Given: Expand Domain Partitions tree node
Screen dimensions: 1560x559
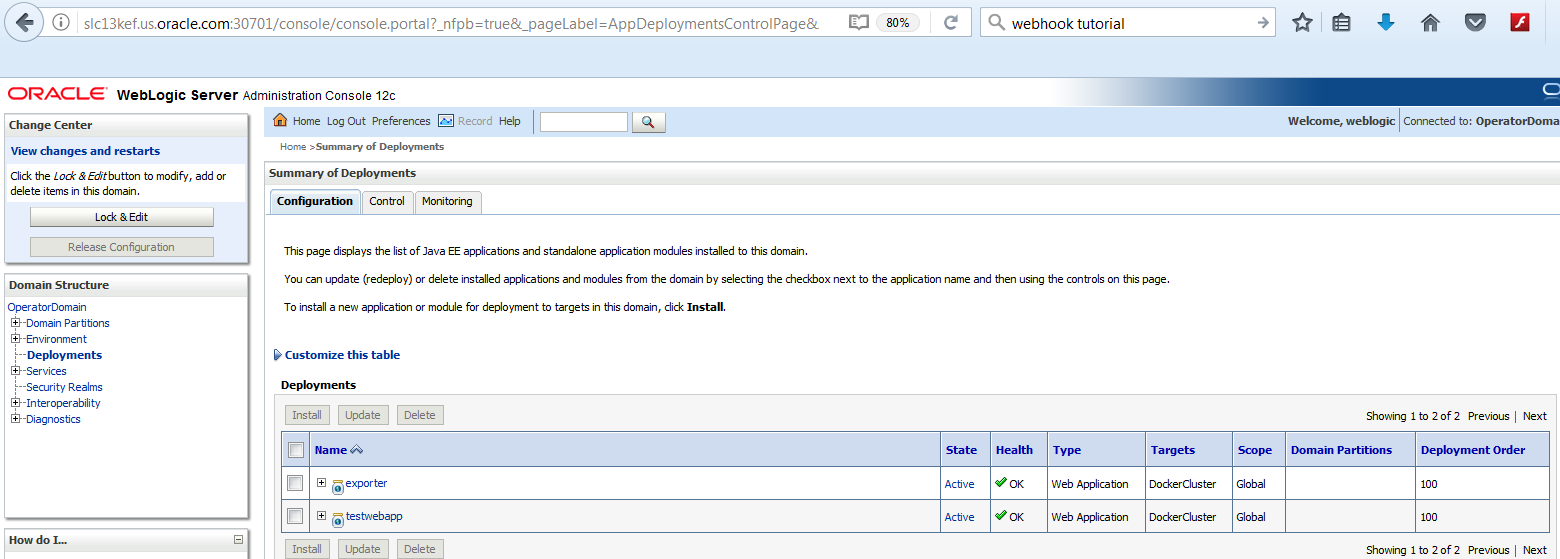Looking at the screenshot, I should click(x=16, y=323).
